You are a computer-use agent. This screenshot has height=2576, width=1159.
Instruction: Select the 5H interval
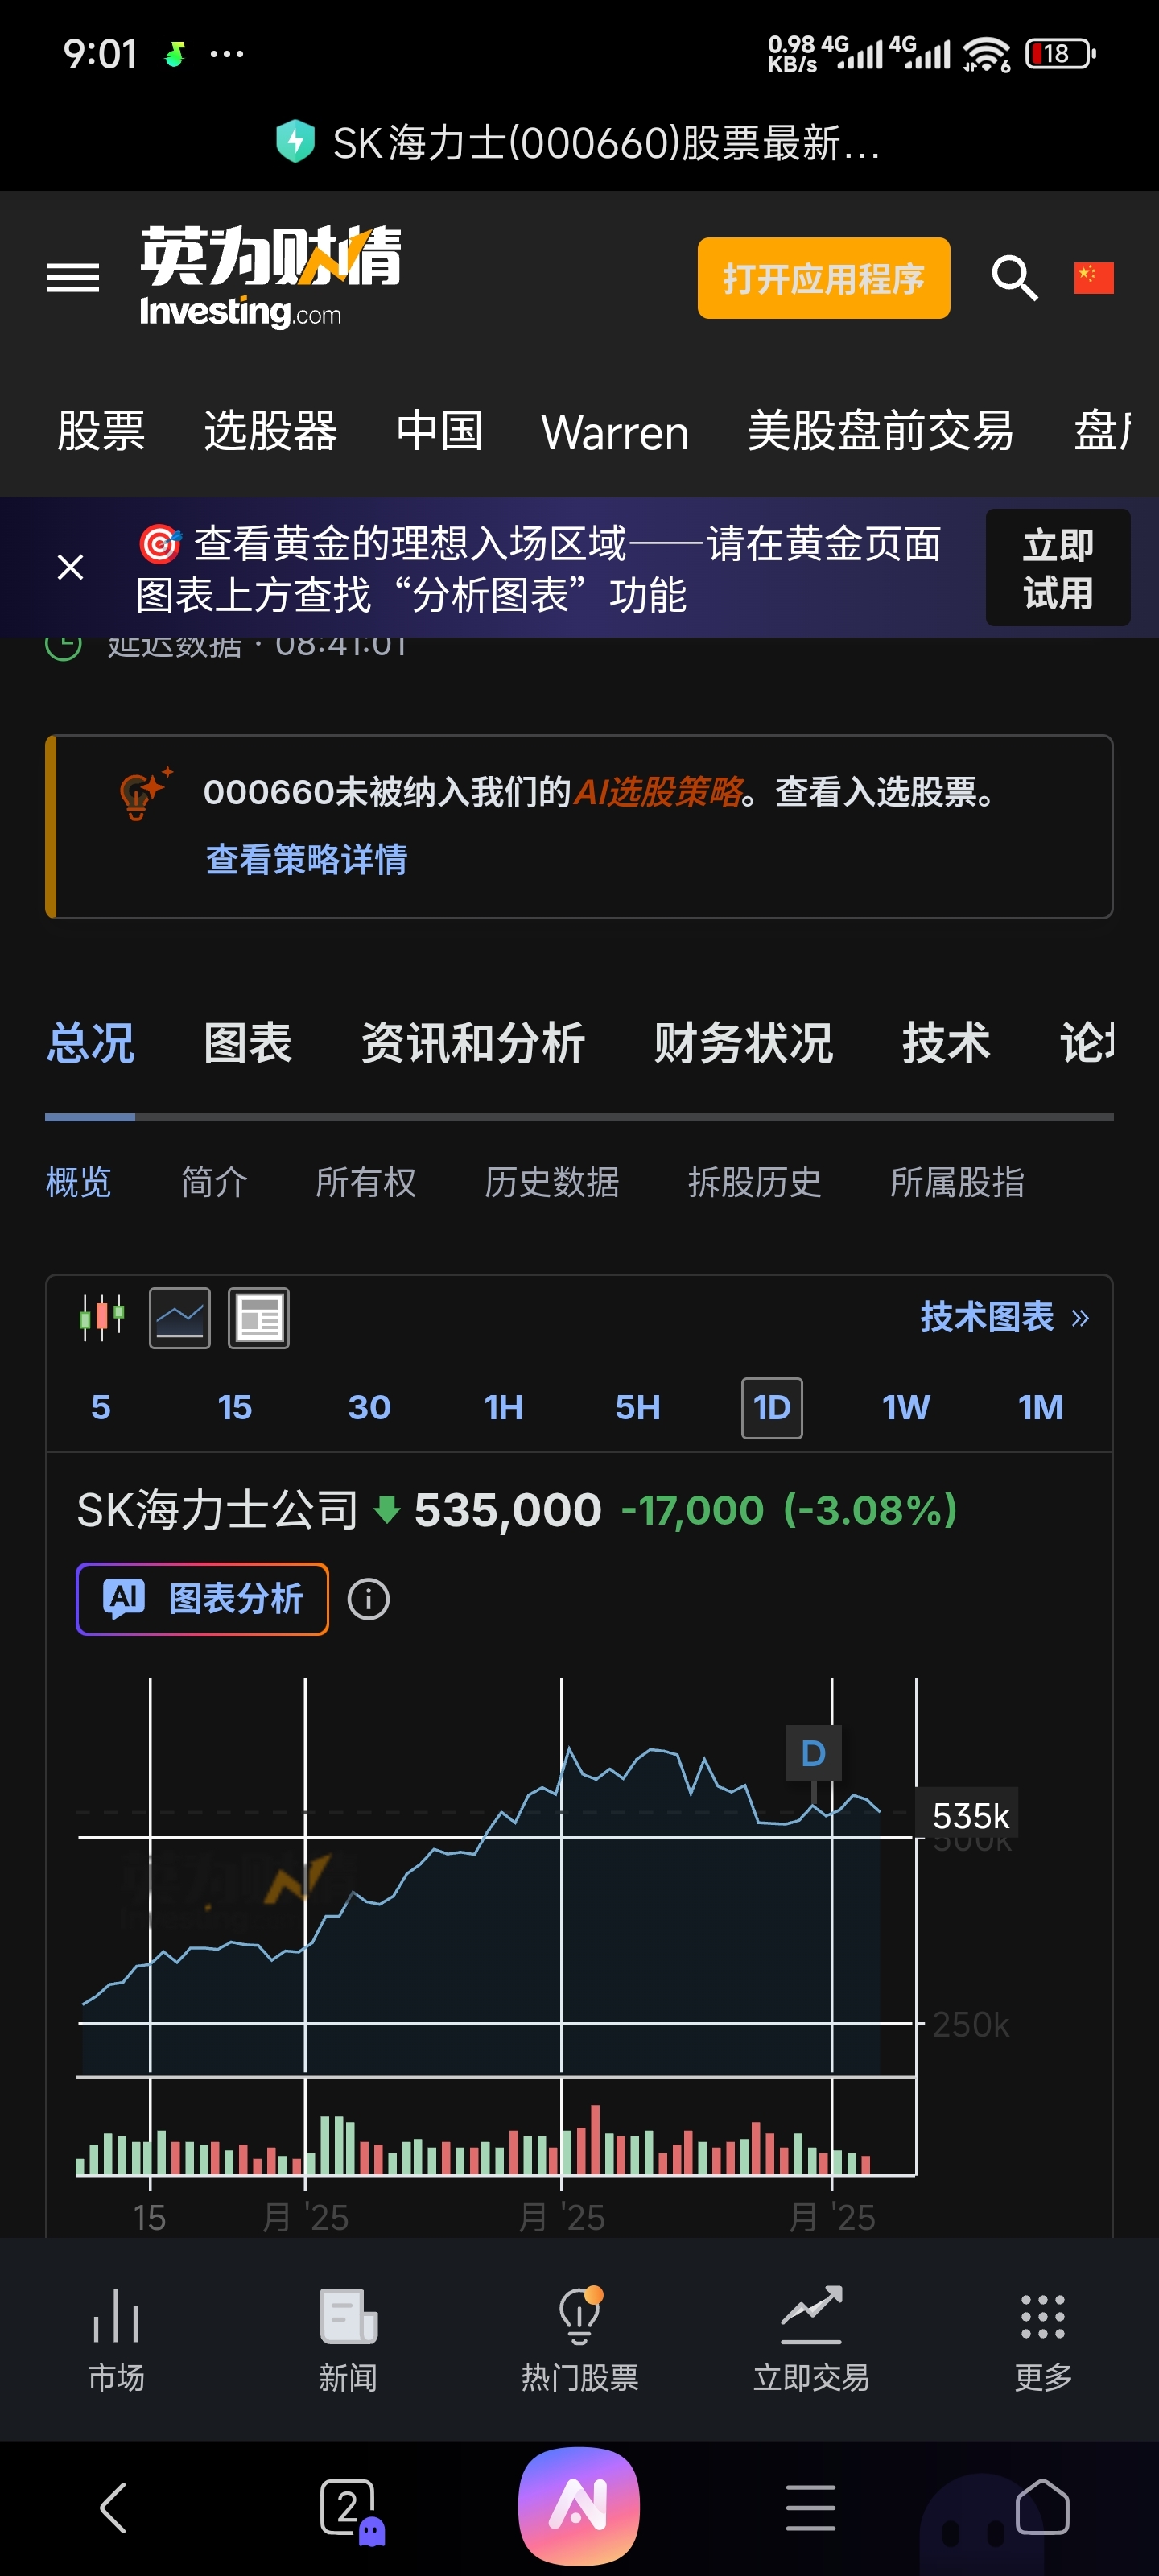tap(637, 1407)
